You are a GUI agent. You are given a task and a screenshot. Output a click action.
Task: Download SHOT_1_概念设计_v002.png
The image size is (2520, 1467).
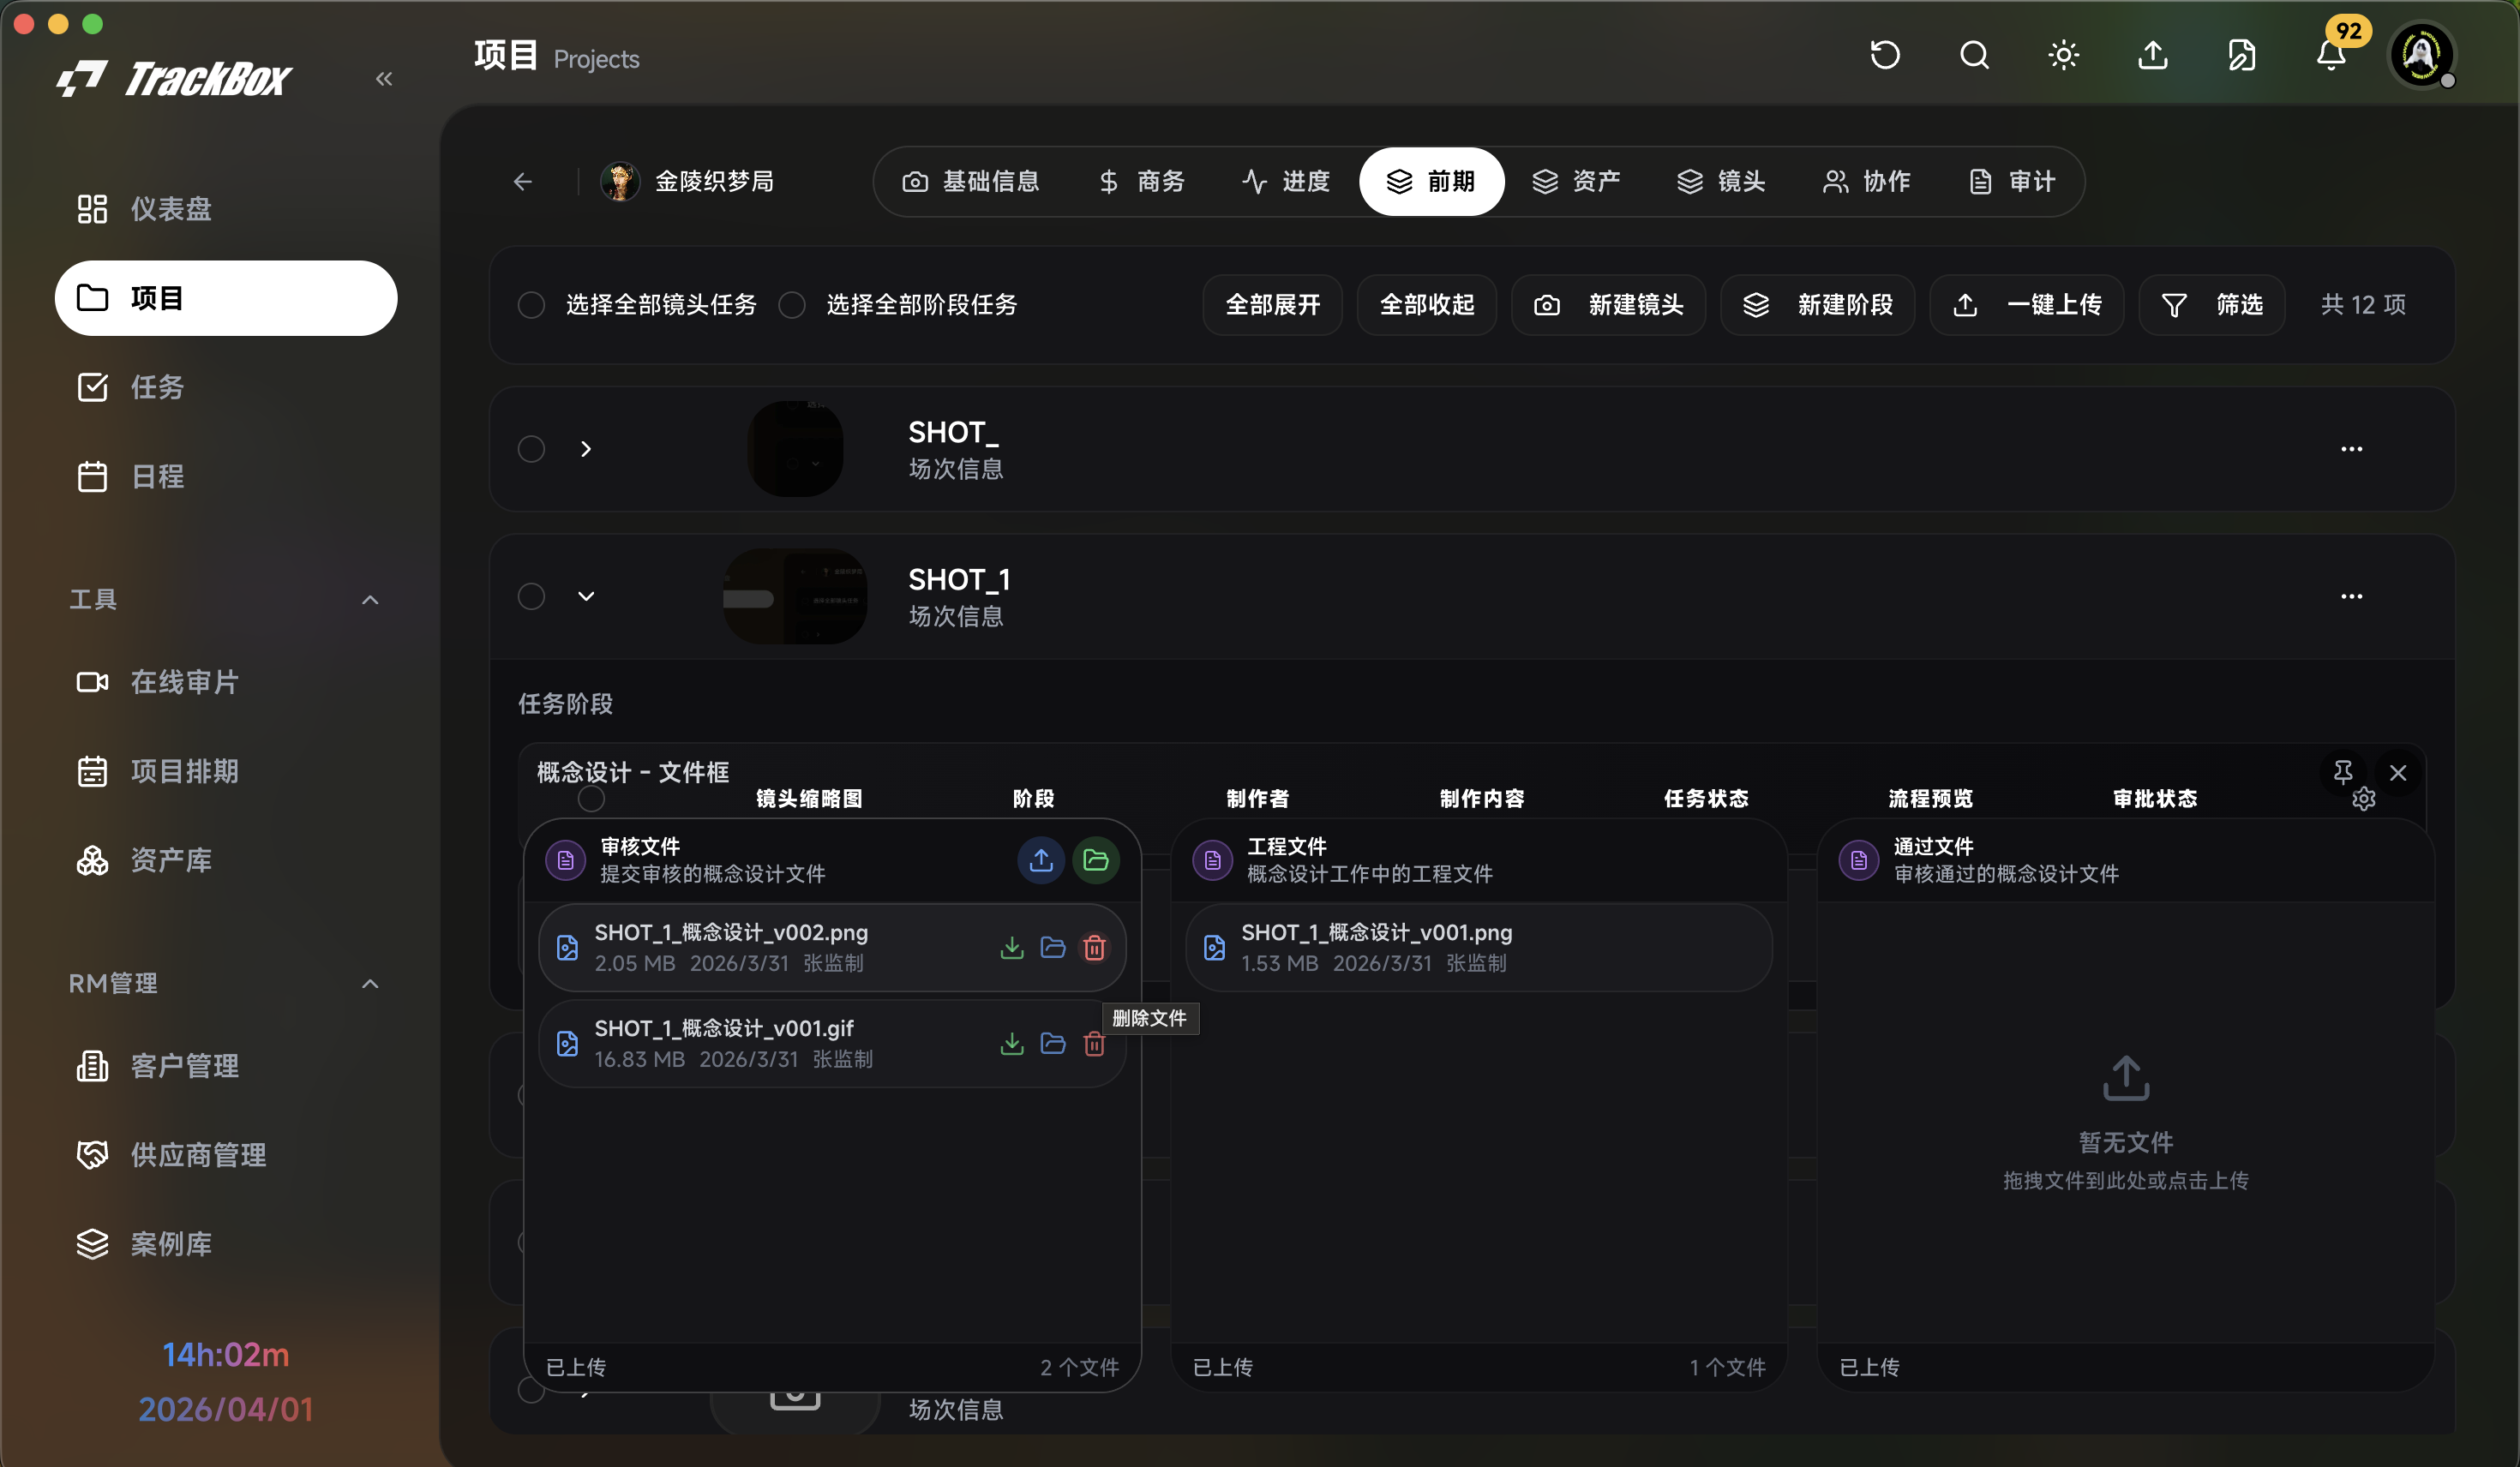pos(1012,947)
